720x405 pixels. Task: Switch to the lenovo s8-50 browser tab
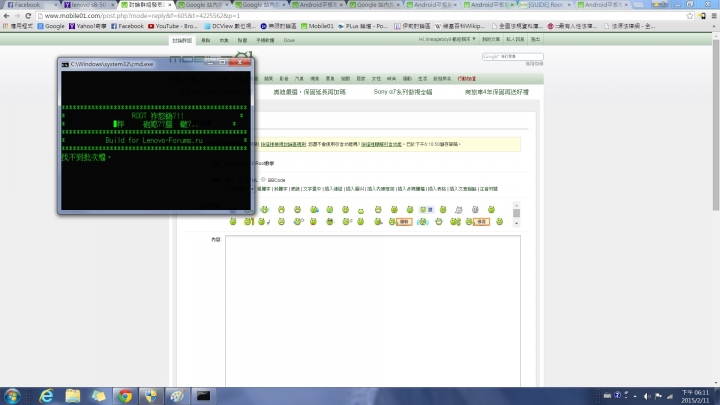(89, 5)
